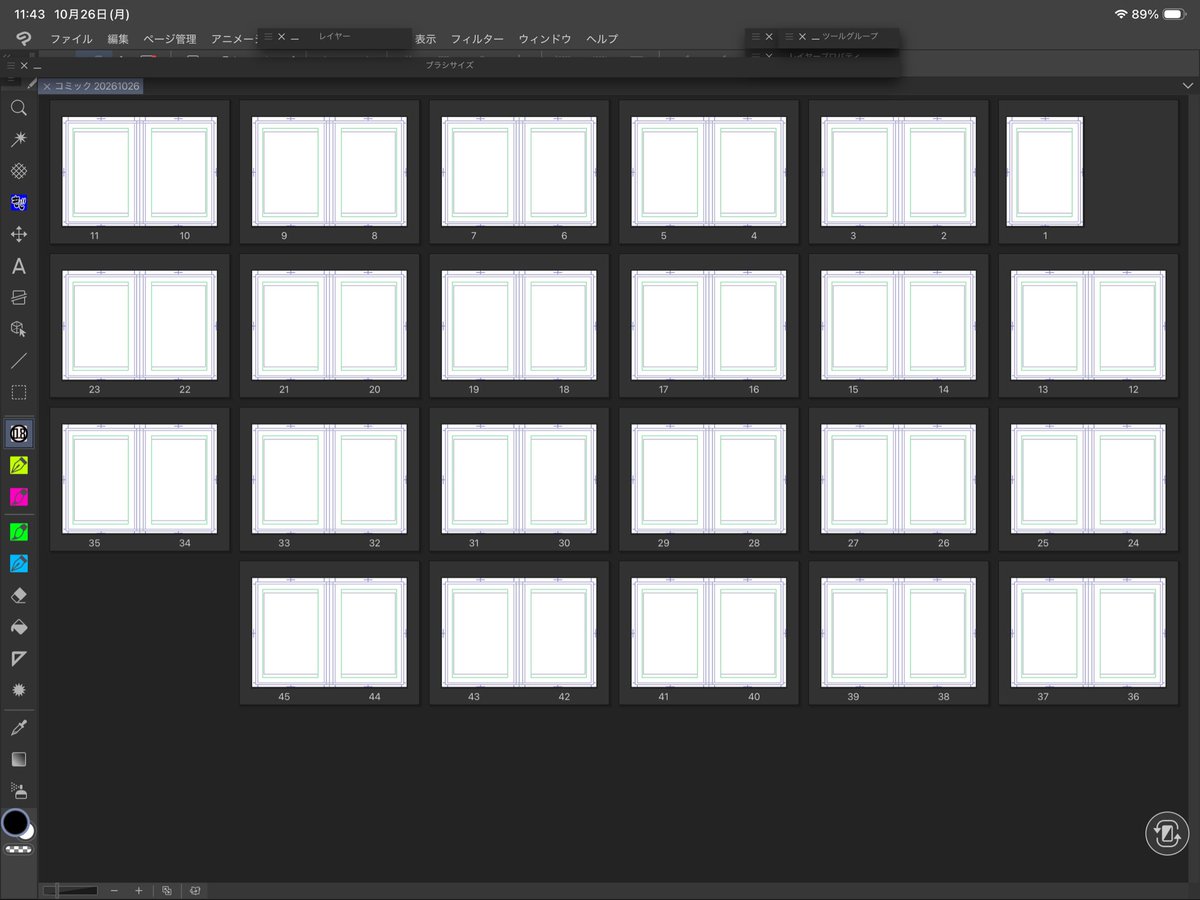
Task: Select the straight line figure tool
Action: 18,360
